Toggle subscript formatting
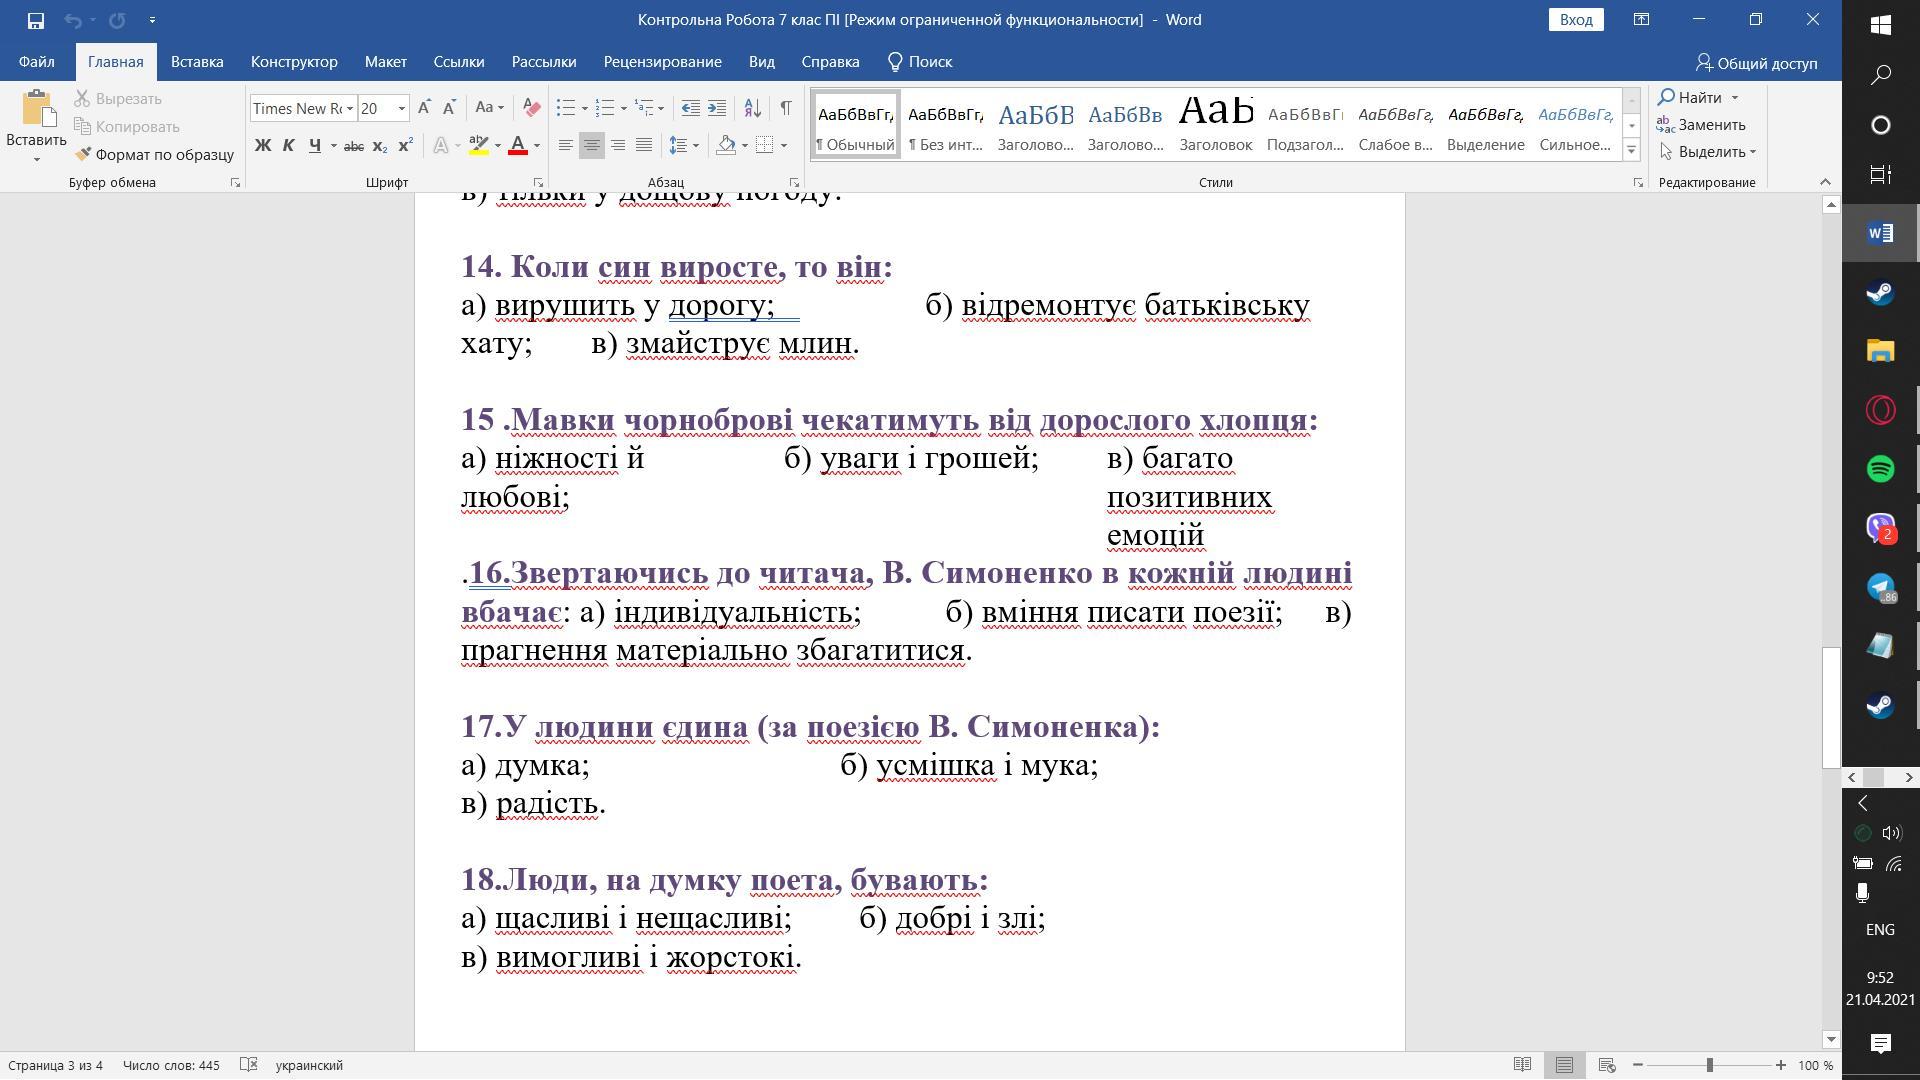This screenshot has height=1080, width=1920. tap(379, 146)
